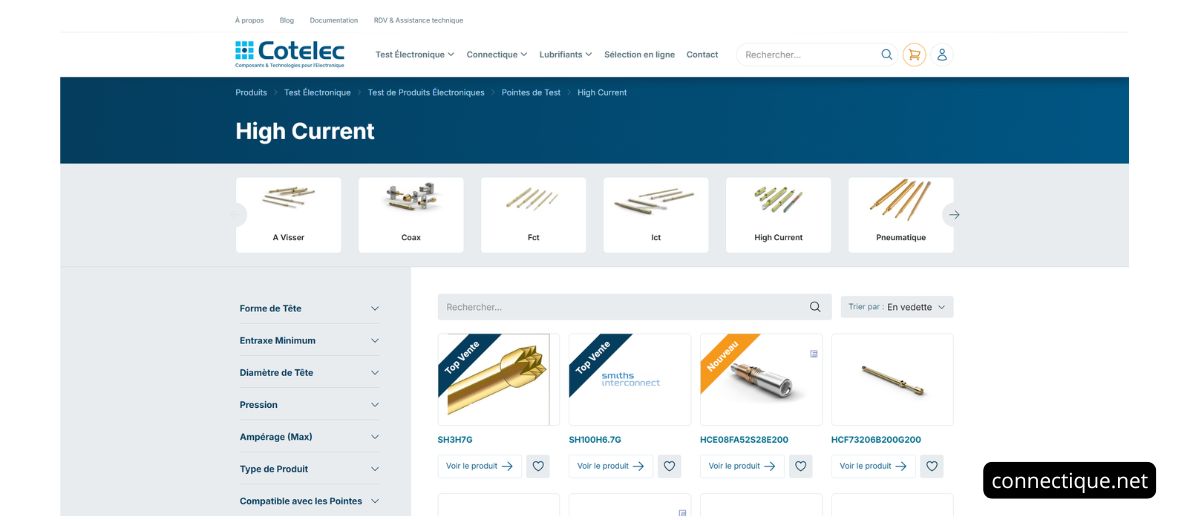
Task: Click Voir le produit for SH3H7G
Action: pyautogui.click(x=479, y=466)
